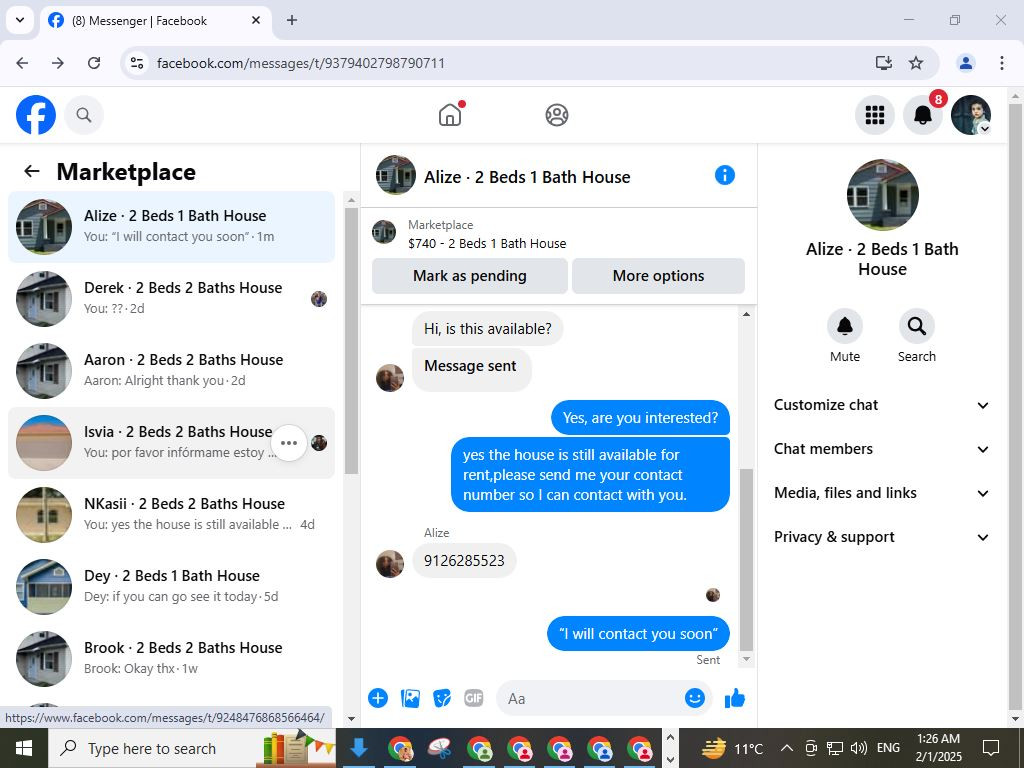Select the Messenger | Facebook tab
Viewport: 1024px width, 768px height.
155,20
